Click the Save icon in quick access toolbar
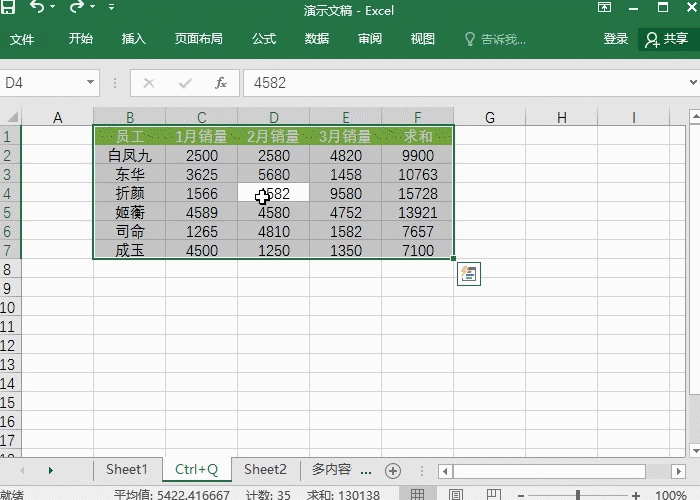Viewport: 700px width, 500px height. [8, 7]
